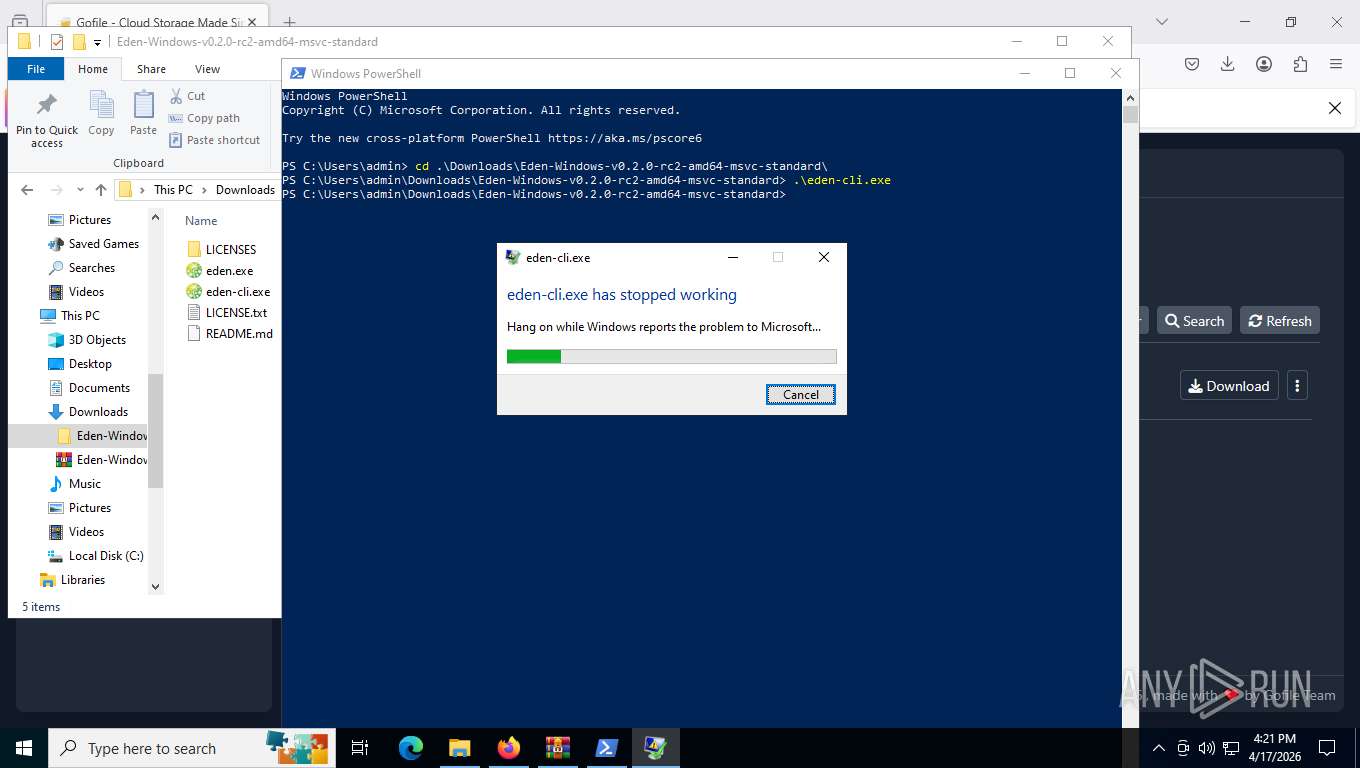Viewport: 1360px width, 768px height.
Task: Click the Firefox Pocket save icon
Action: coord(1192,64)
